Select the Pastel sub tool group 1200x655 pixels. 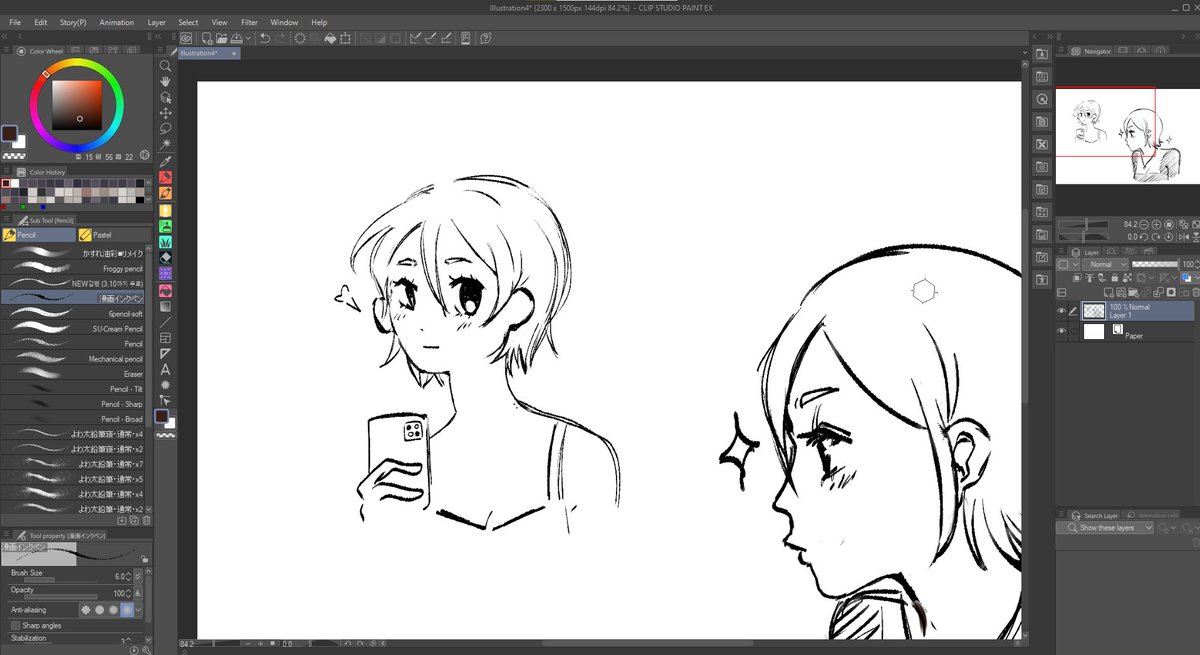[x=114, y=235]
